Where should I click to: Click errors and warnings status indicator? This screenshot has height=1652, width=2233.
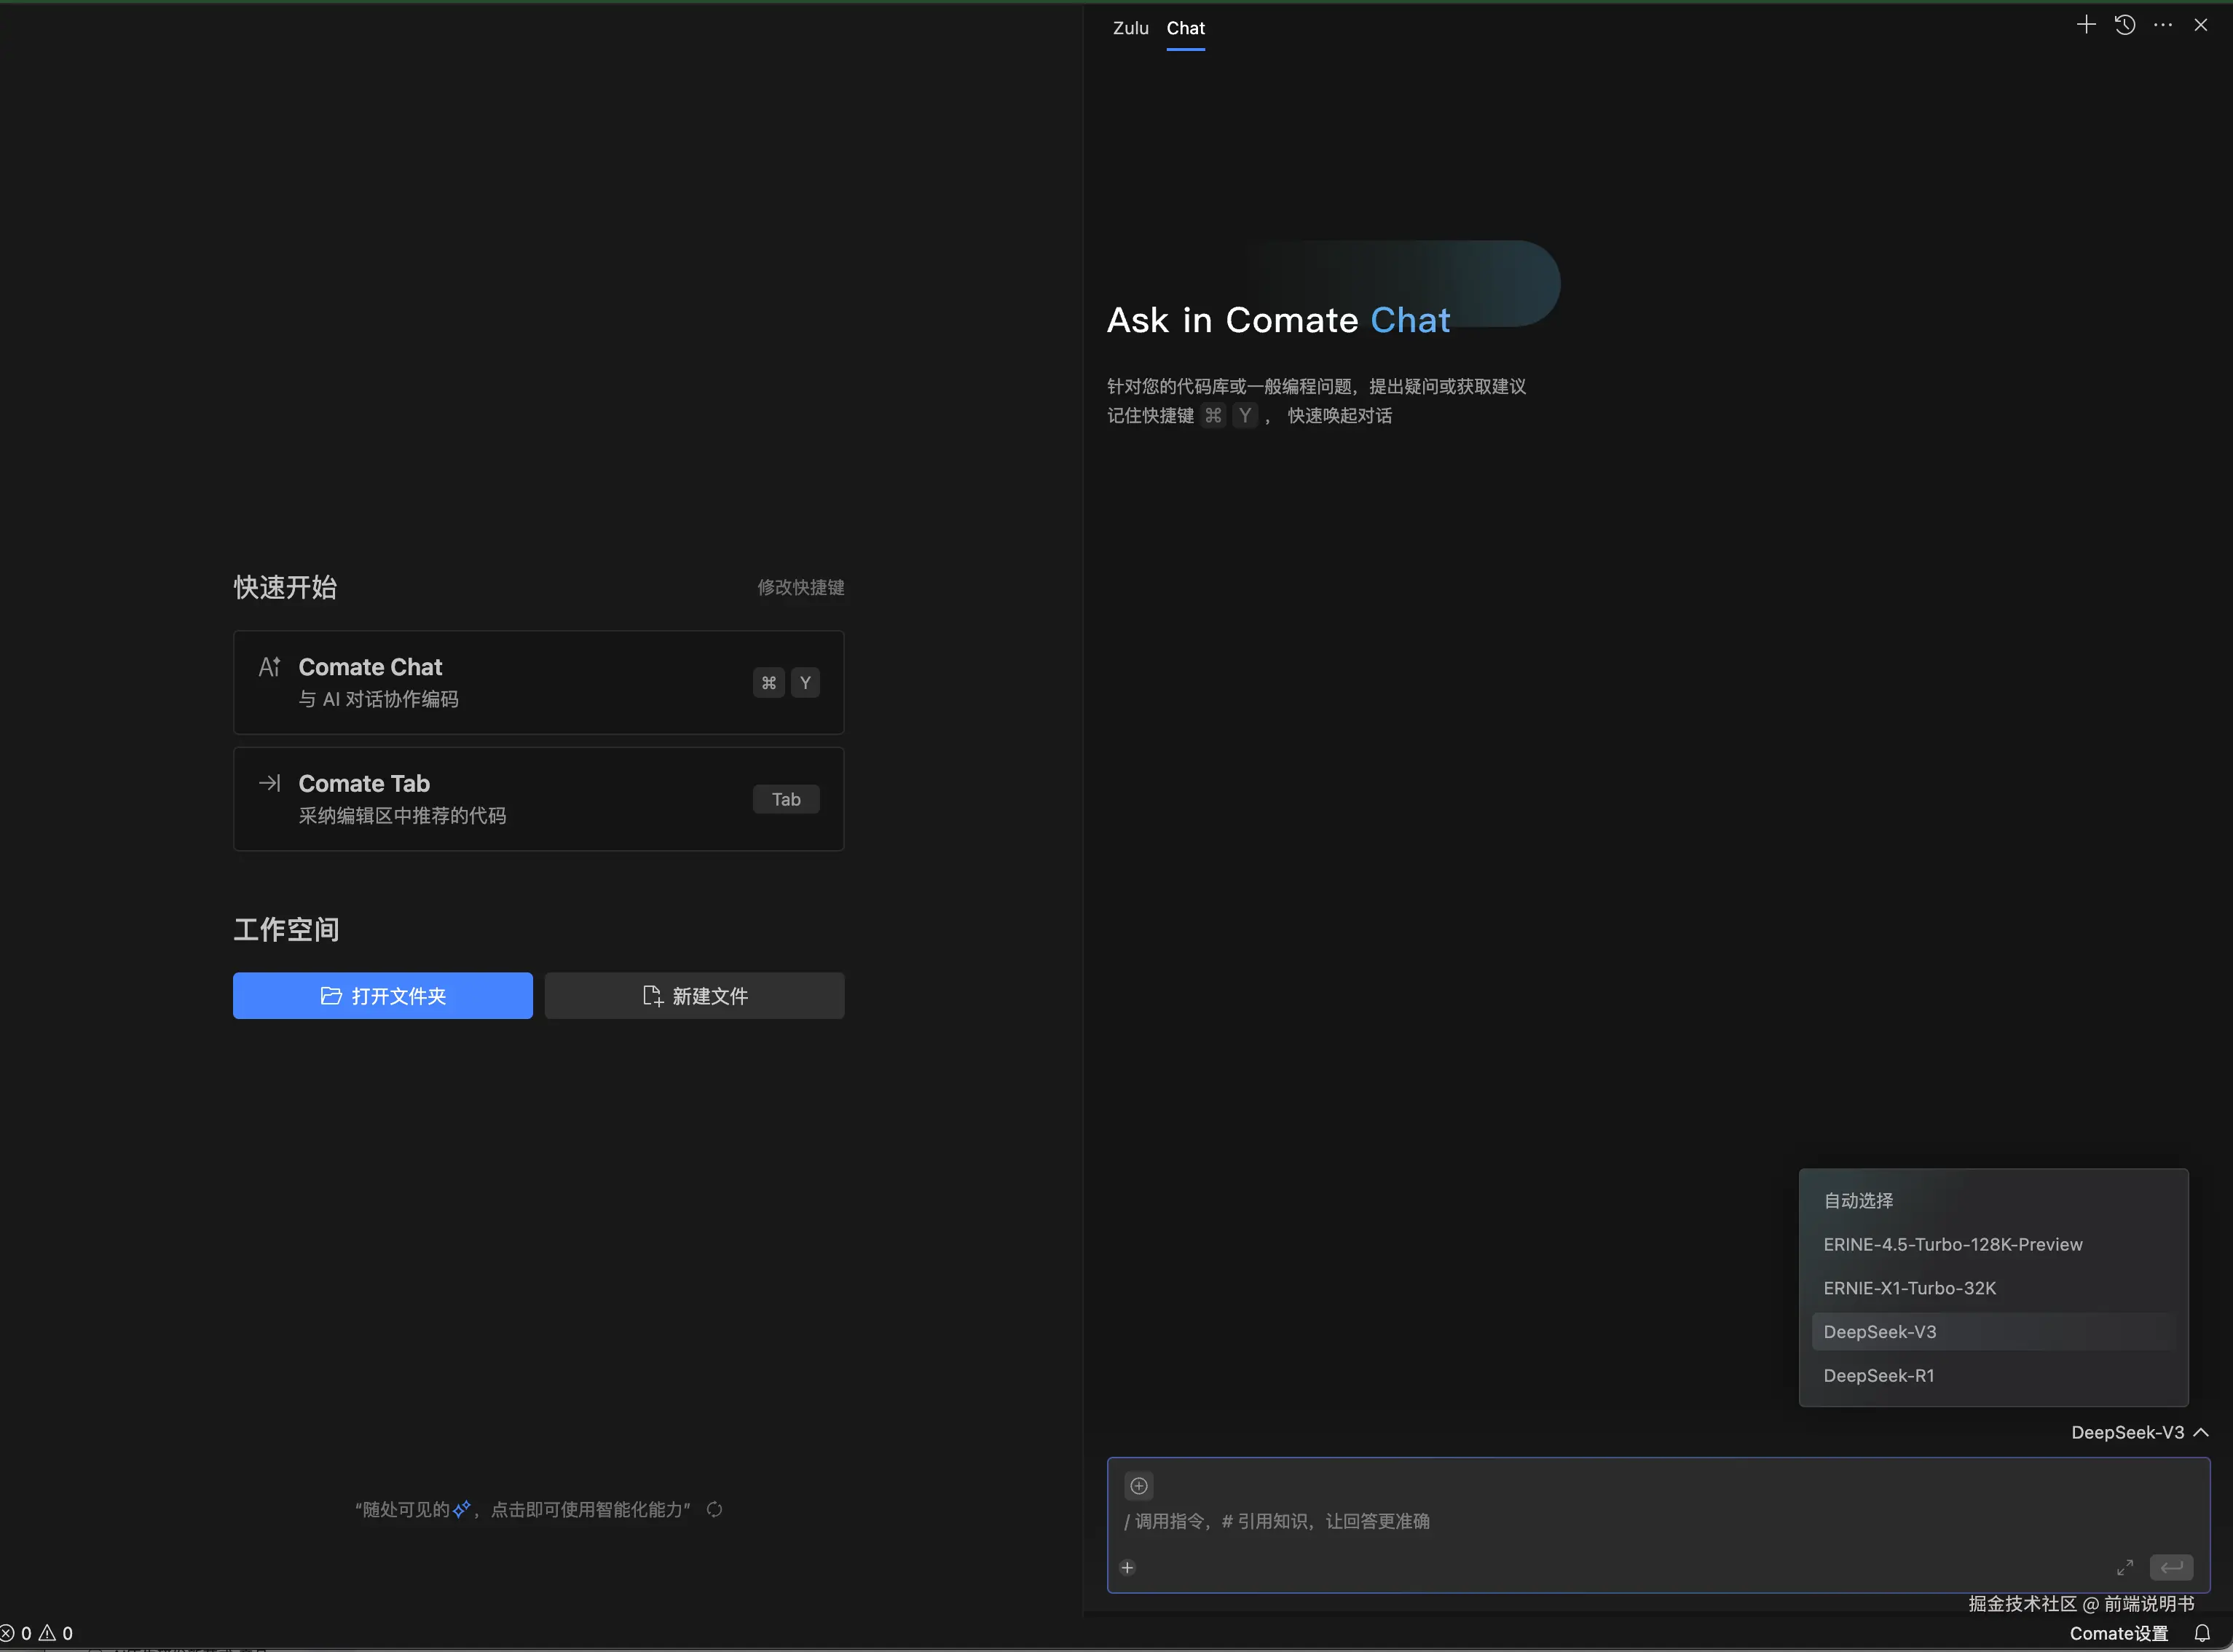pyautogui.click(x=37, y=1634)
